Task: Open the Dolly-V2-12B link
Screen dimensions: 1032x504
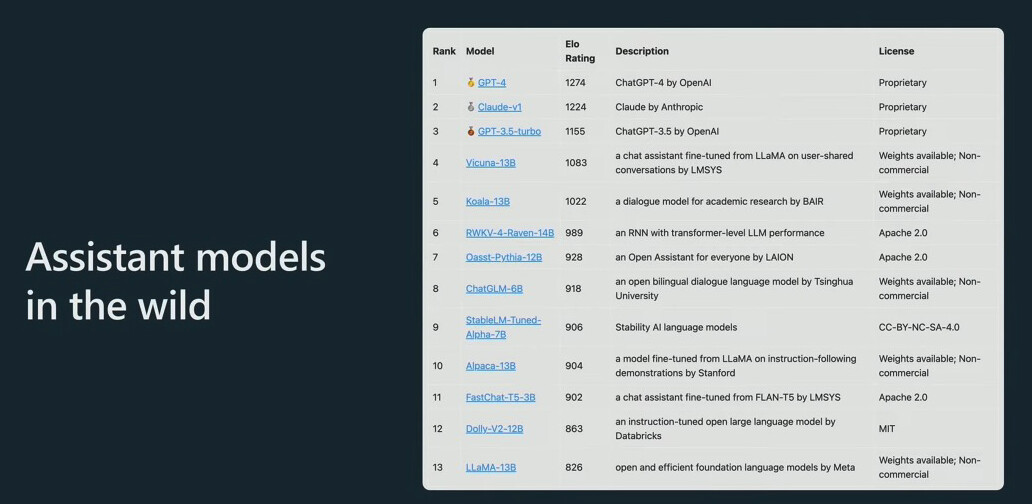Action: click(x=494, y=428)
